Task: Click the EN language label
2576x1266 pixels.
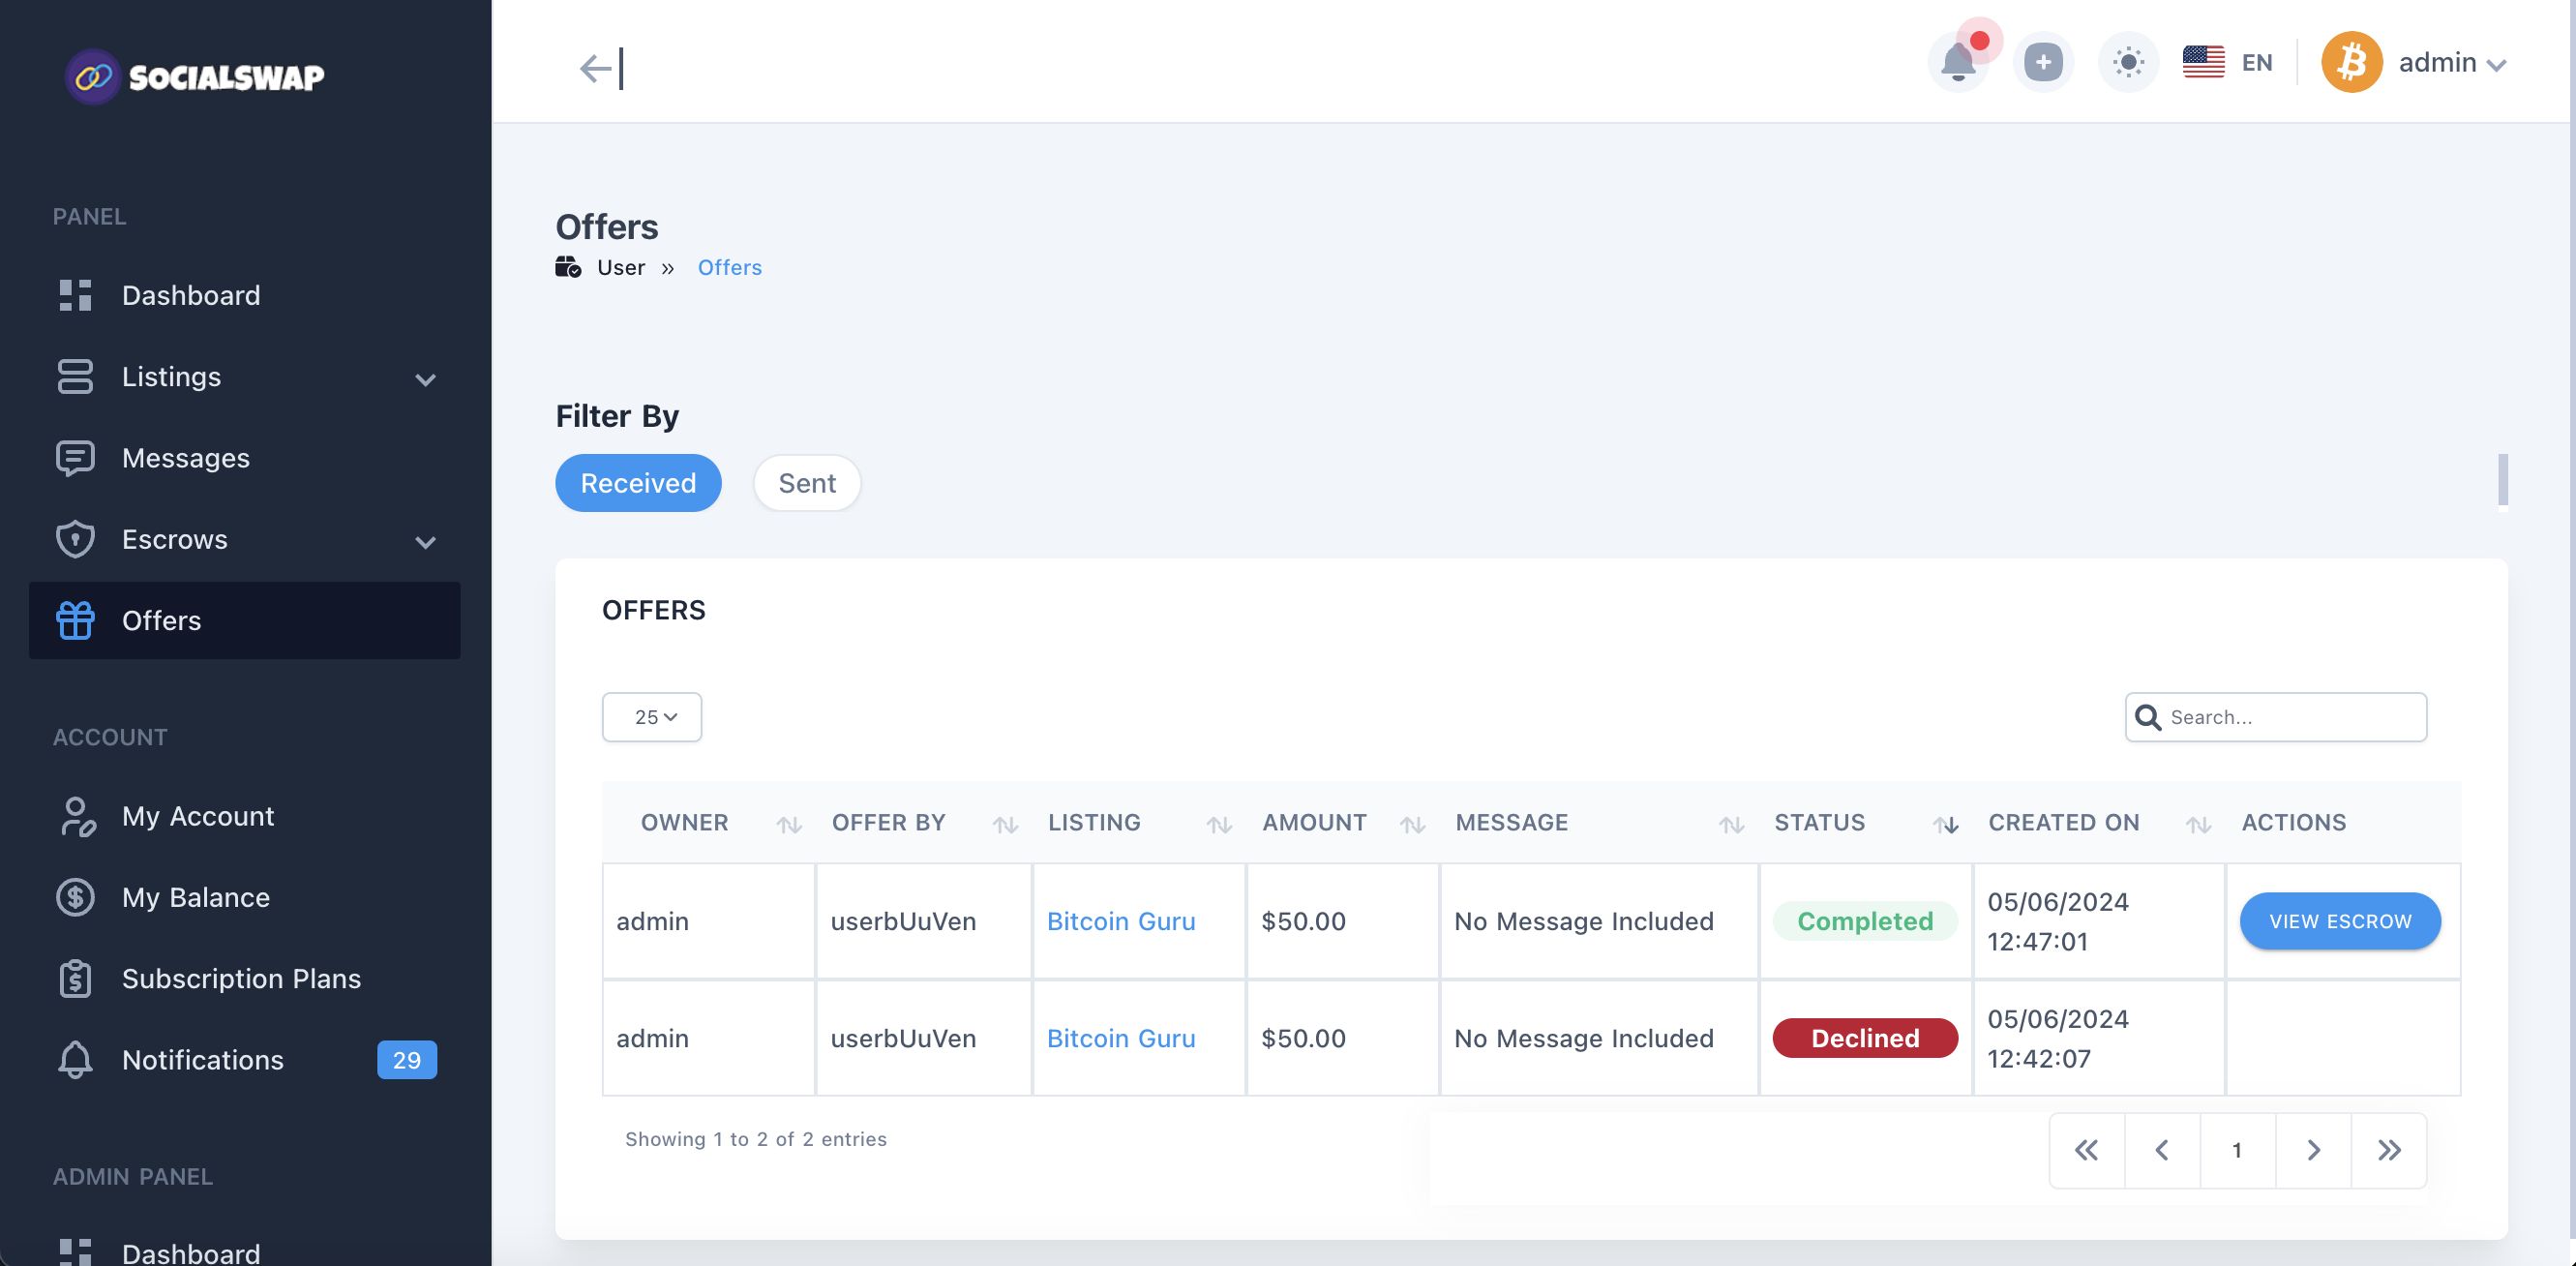Action: 2257,62
